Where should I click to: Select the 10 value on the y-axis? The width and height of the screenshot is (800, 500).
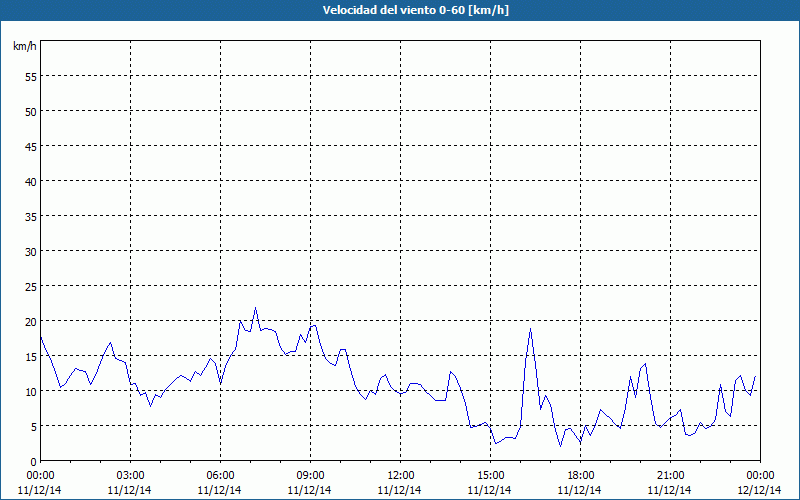[x=31, y=392]
